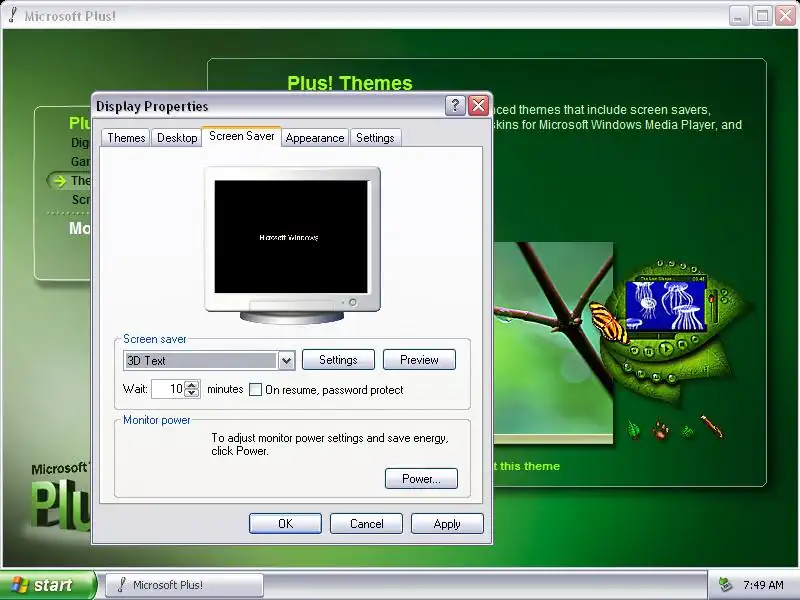
Task: Click the branch wallpaper preview image
Action: point(553,343)
